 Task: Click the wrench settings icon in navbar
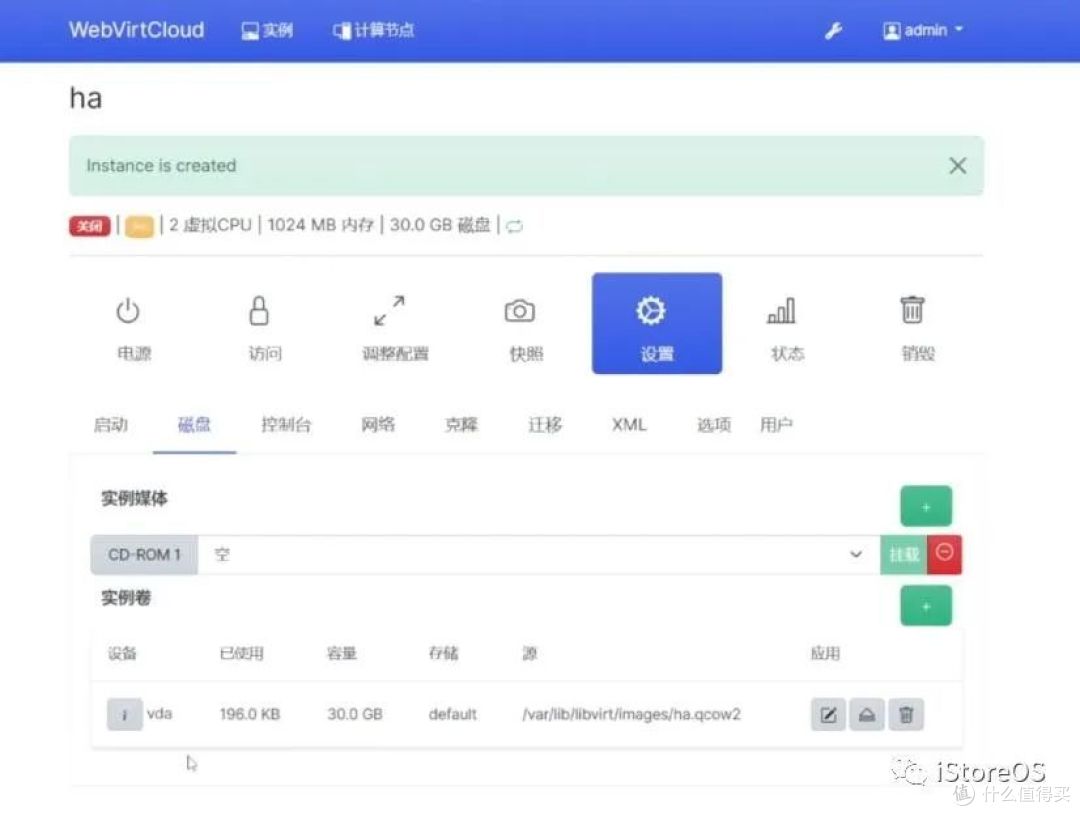coord(833,31)
